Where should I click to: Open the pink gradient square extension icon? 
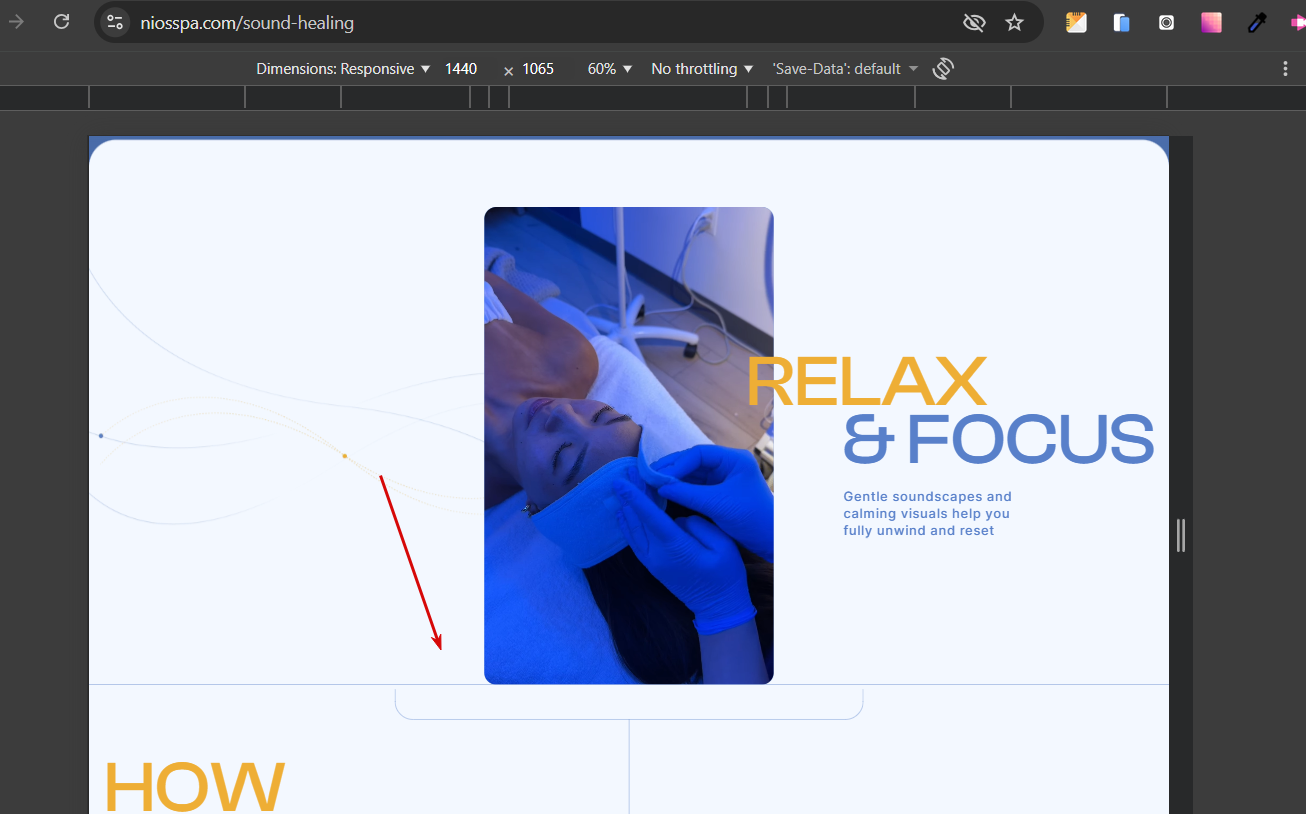(1211, 22)
